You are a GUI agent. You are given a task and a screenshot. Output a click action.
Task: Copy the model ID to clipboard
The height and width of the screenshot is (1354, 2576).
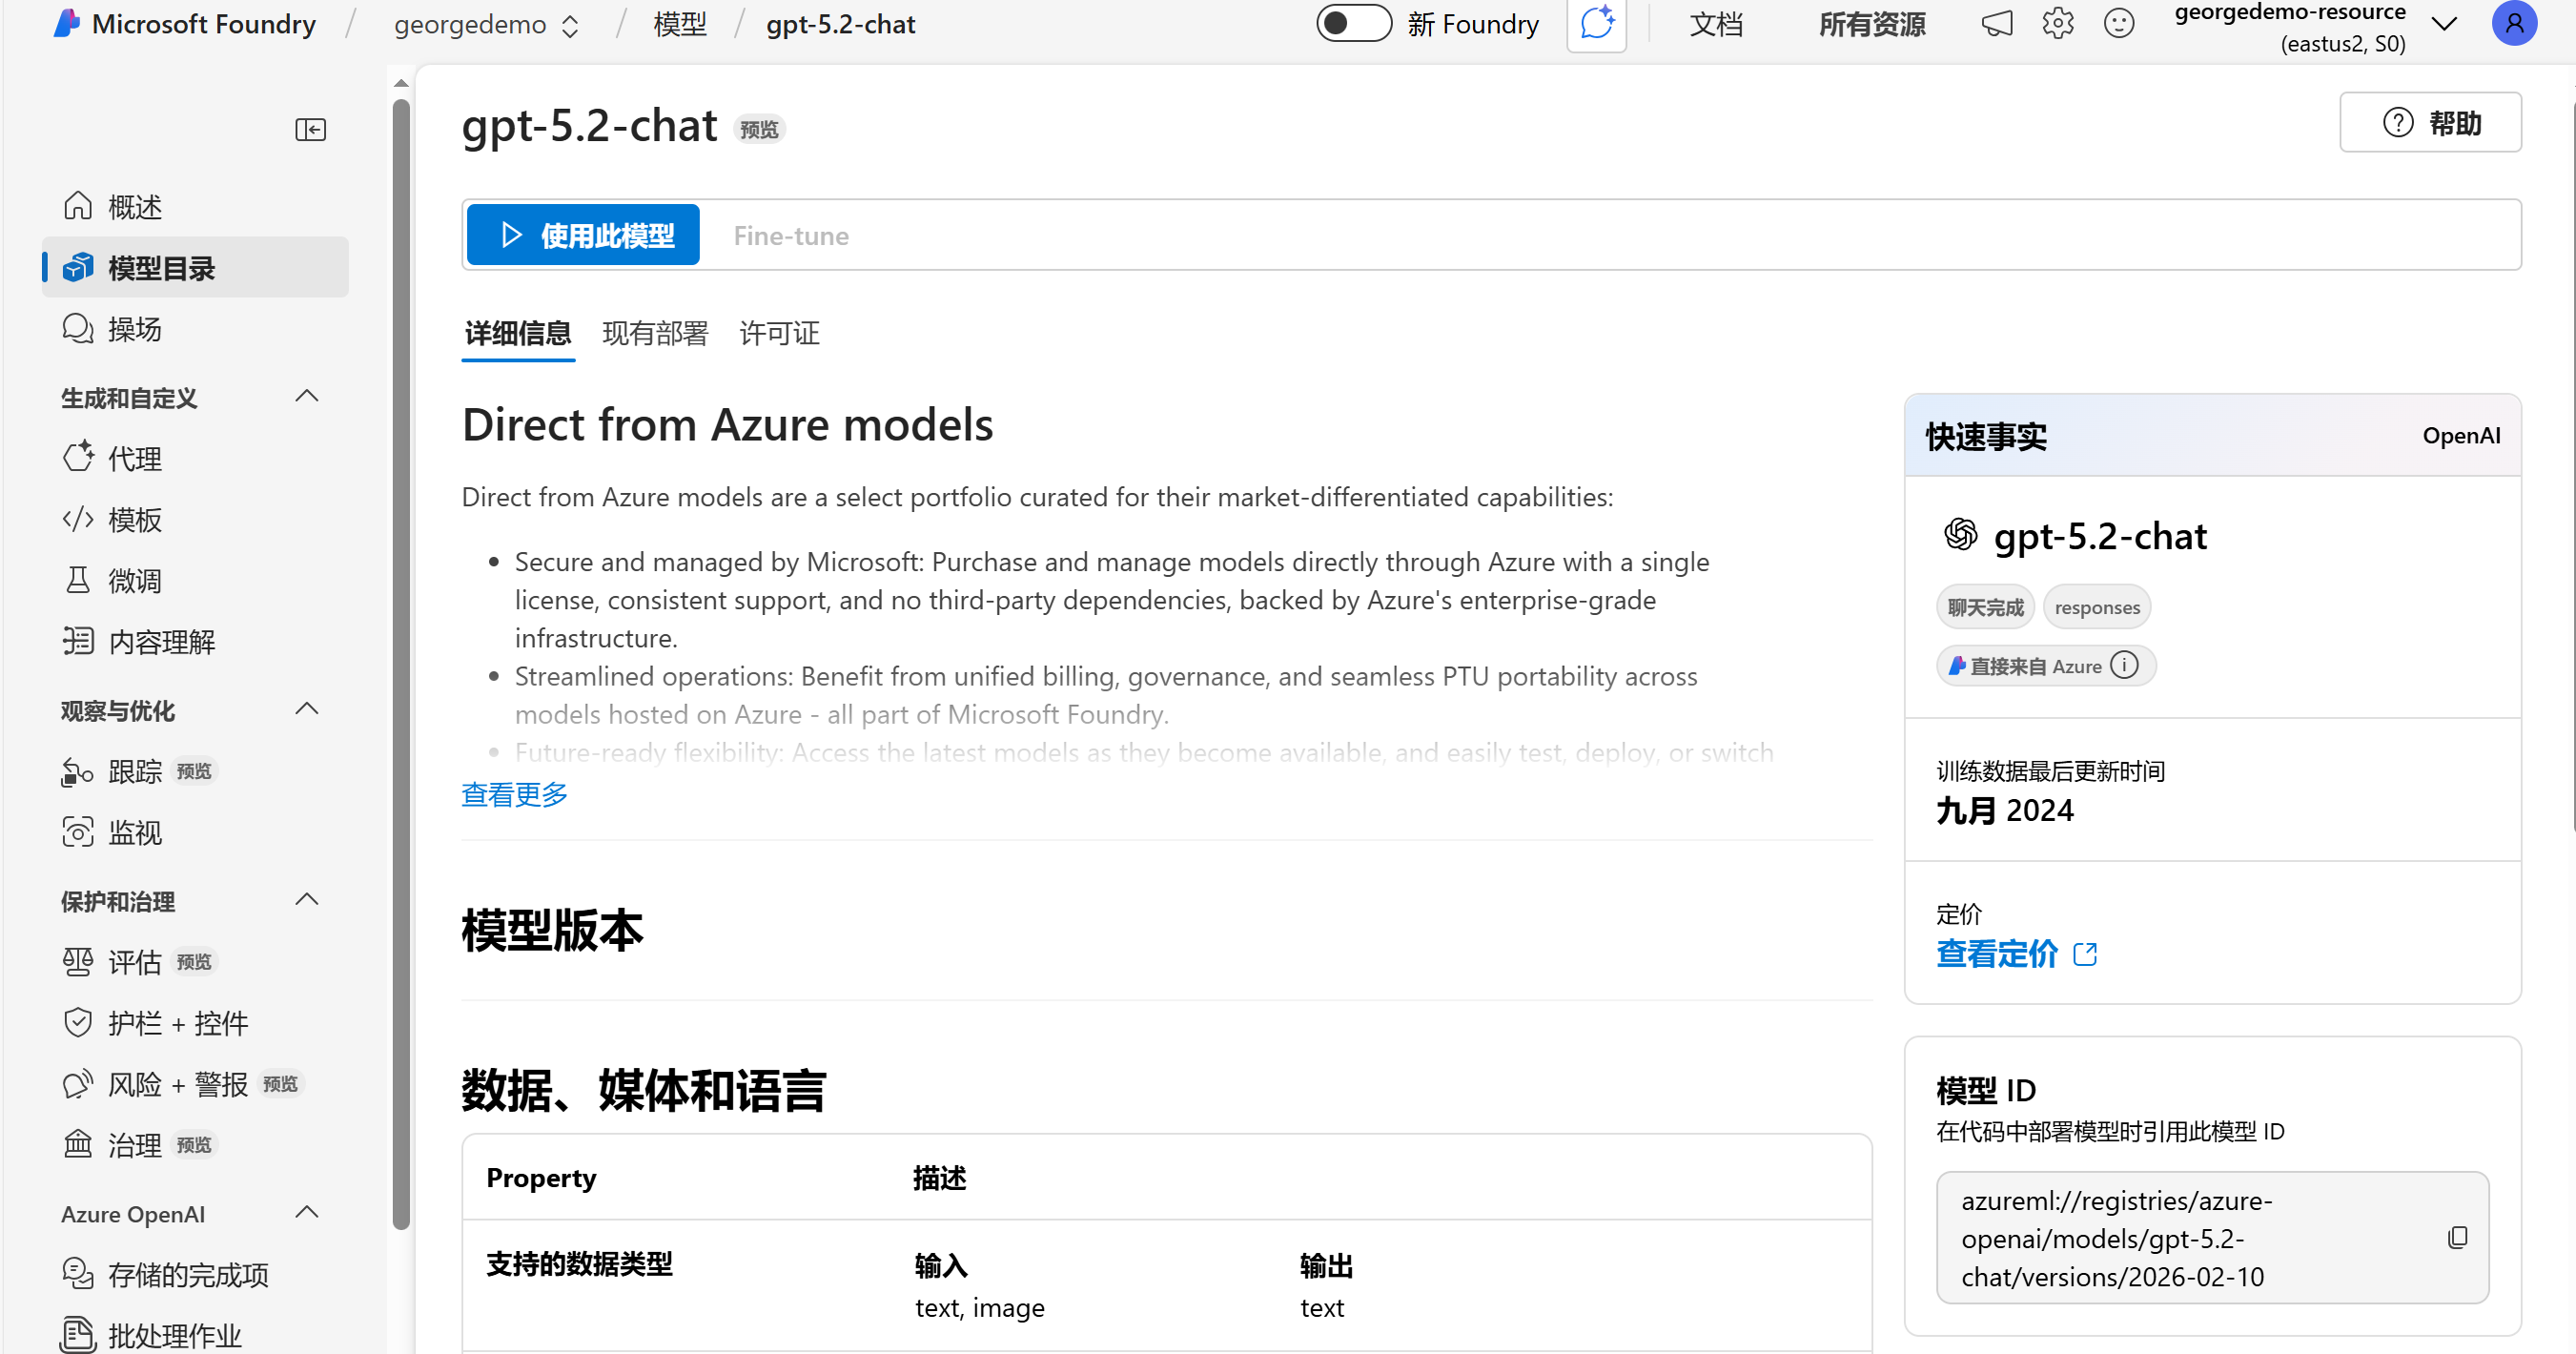point(2457,1237)
